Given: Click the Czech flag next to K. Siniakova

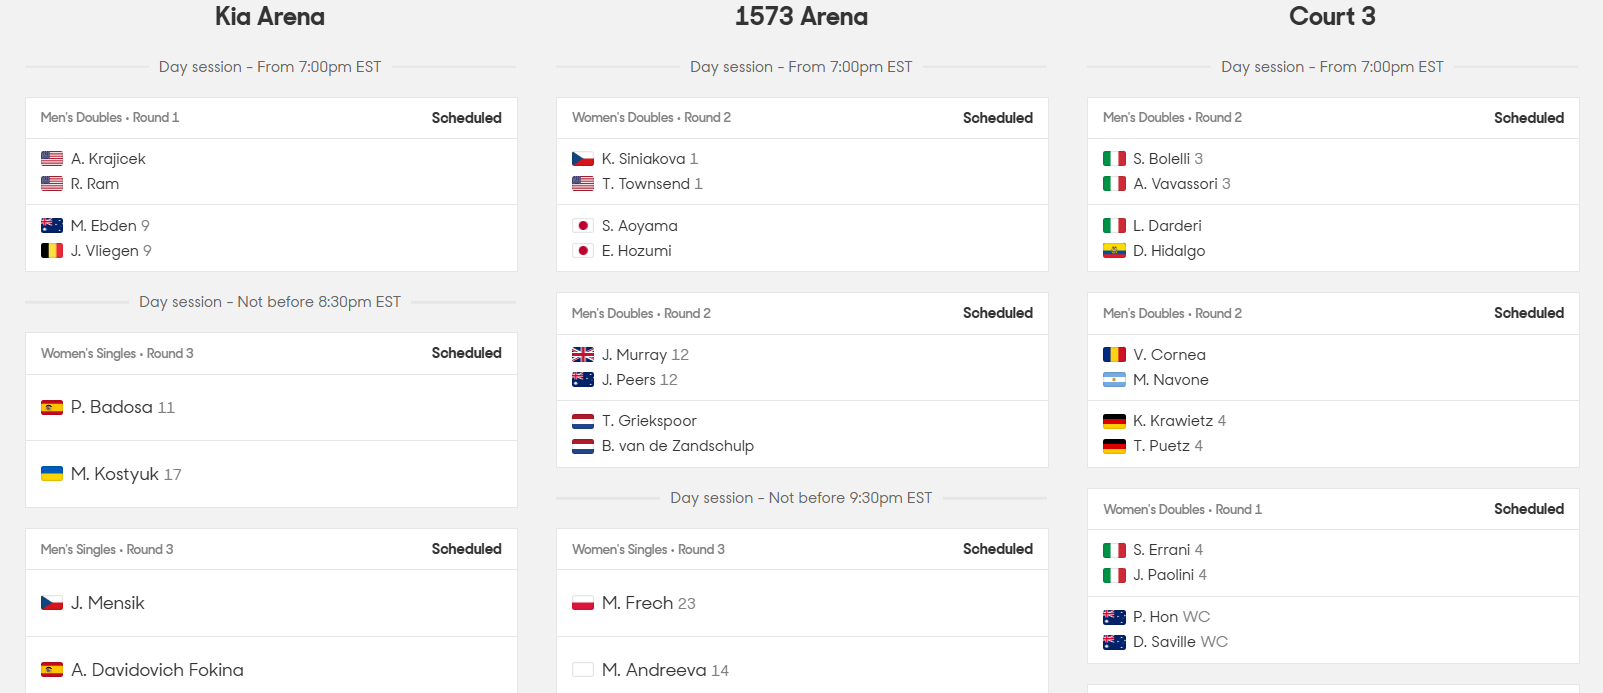Looking at the screenshot, I should [583, 158].
